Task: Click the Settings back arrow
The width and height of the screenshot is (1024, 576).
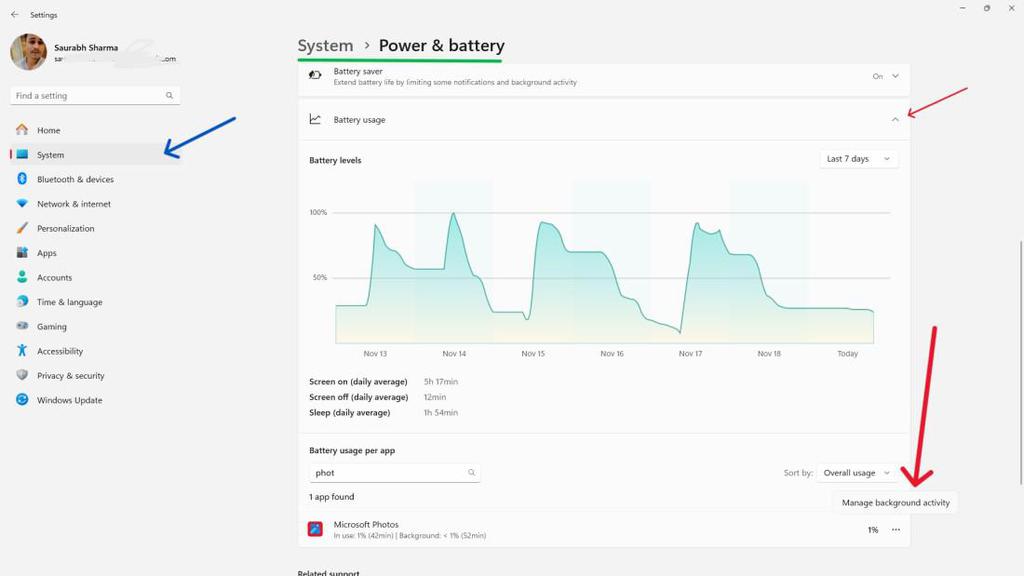Action: (x=14, y=15)
